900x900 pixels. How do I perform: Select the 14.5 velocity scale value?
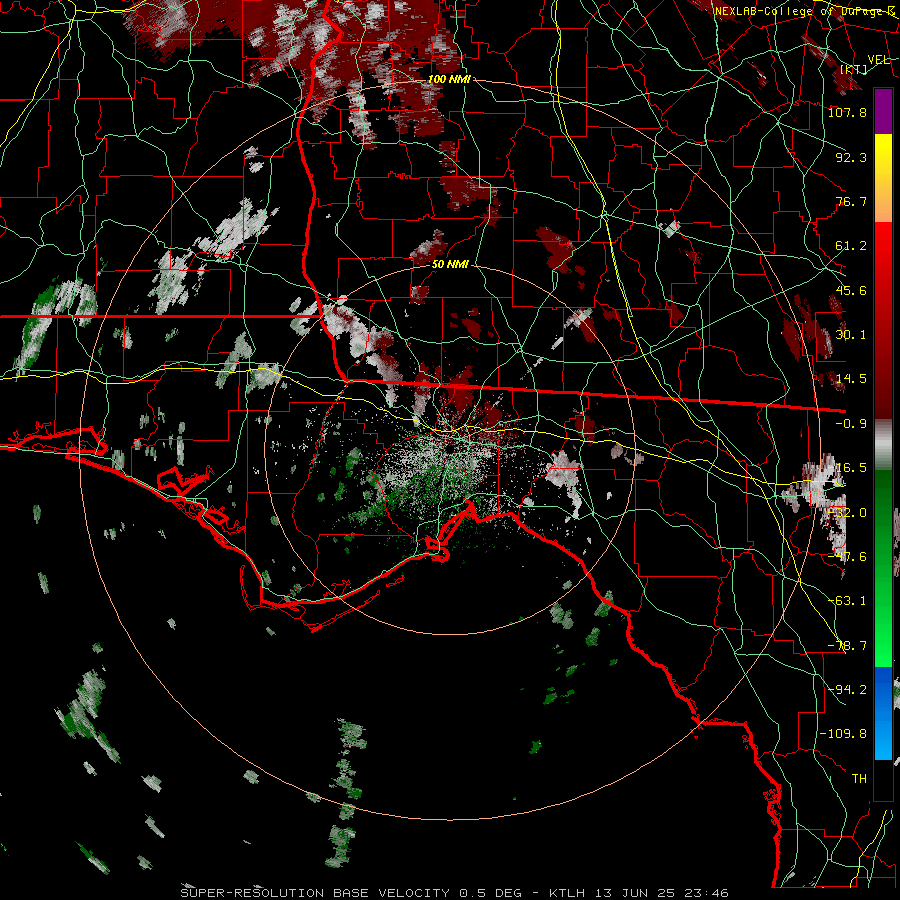851,379
